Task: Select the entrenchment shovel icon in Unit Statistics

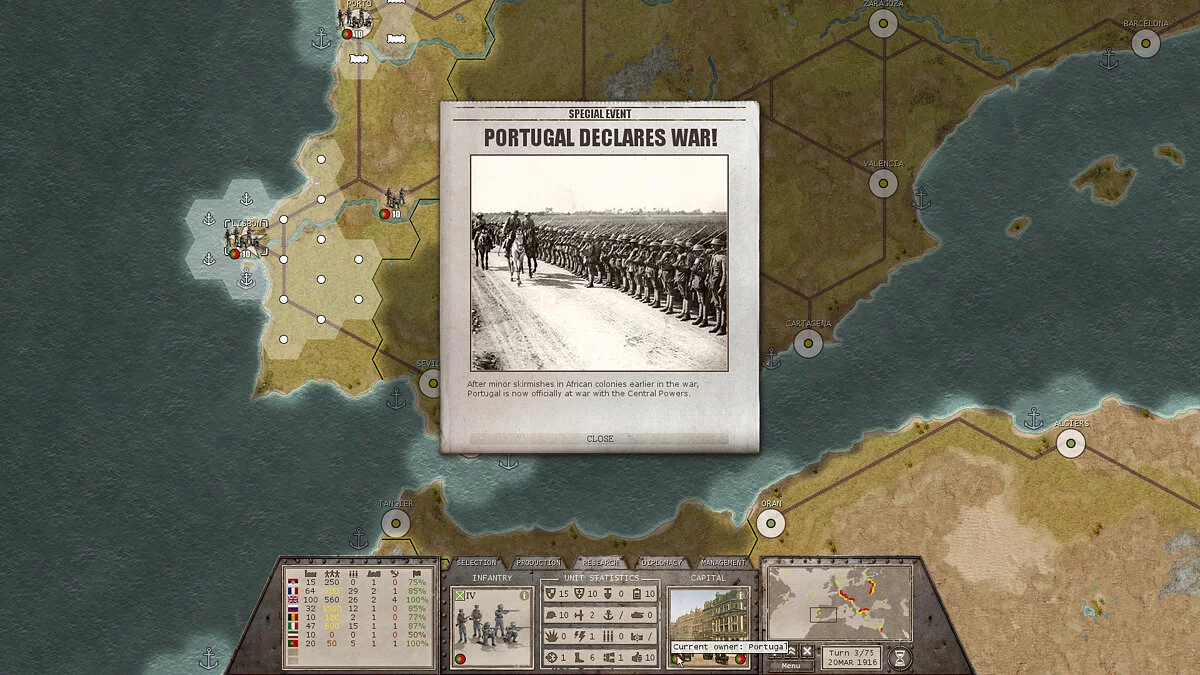Action: click(609, 593)
